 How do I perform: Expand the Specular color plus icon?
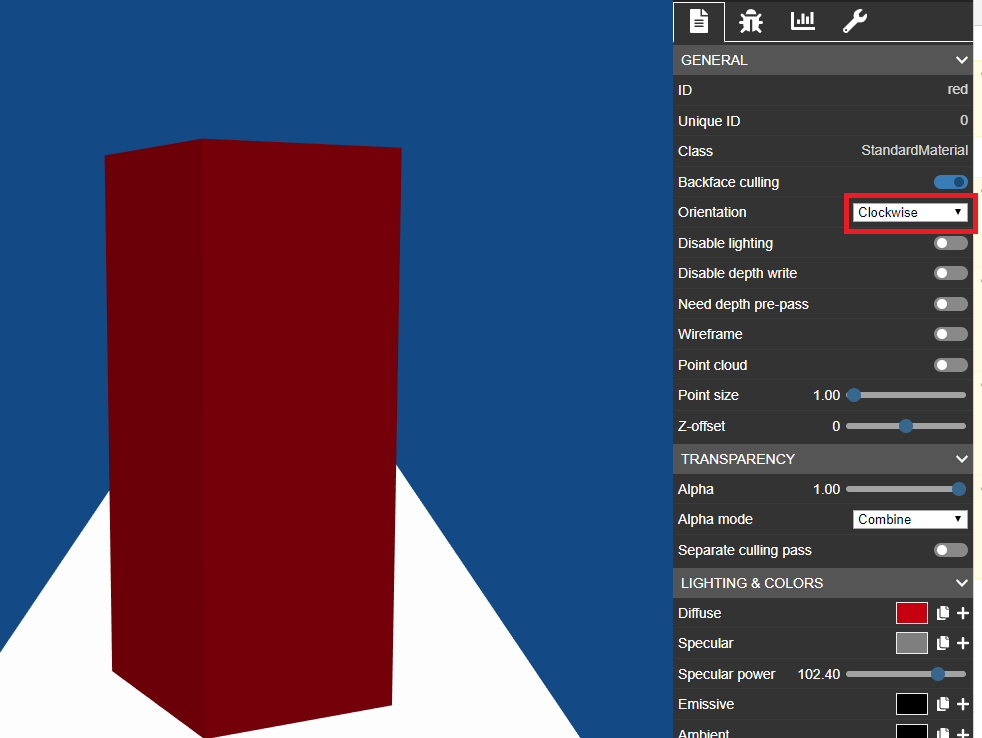point(963,643)
